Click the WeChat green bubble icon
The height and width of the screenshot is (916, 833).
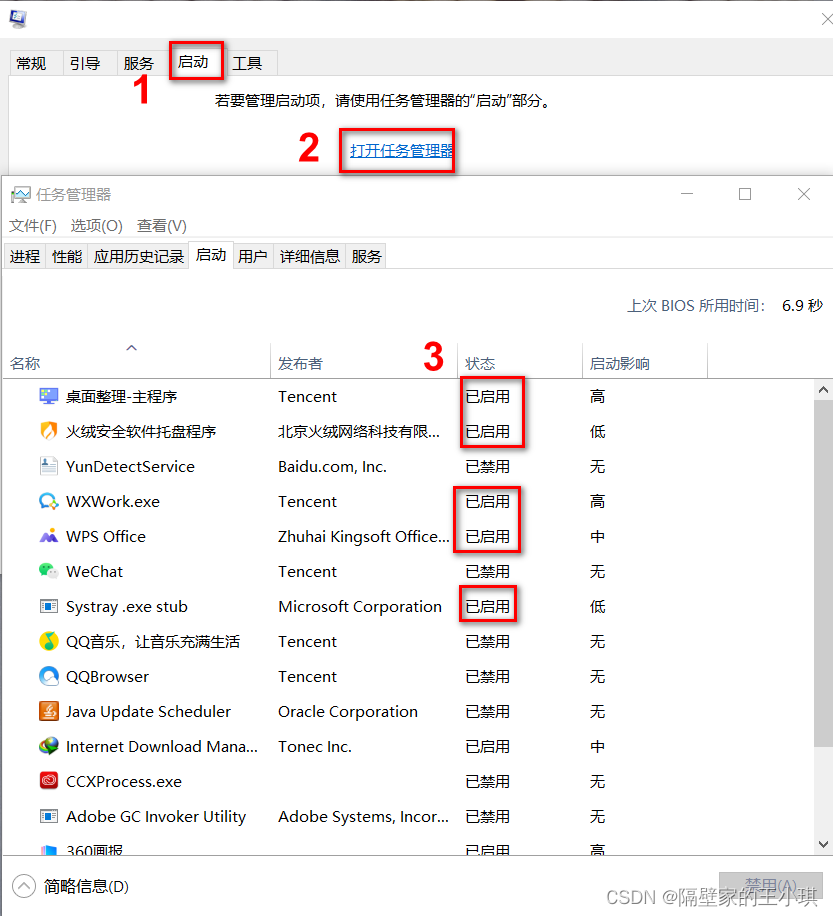coord(48,571)
